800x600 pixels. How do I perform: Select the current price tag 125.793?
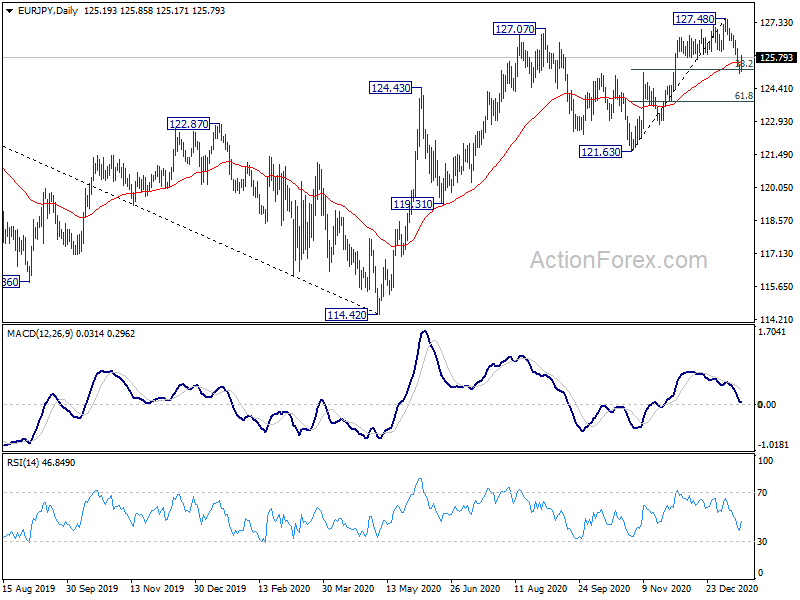coord(776,58)
